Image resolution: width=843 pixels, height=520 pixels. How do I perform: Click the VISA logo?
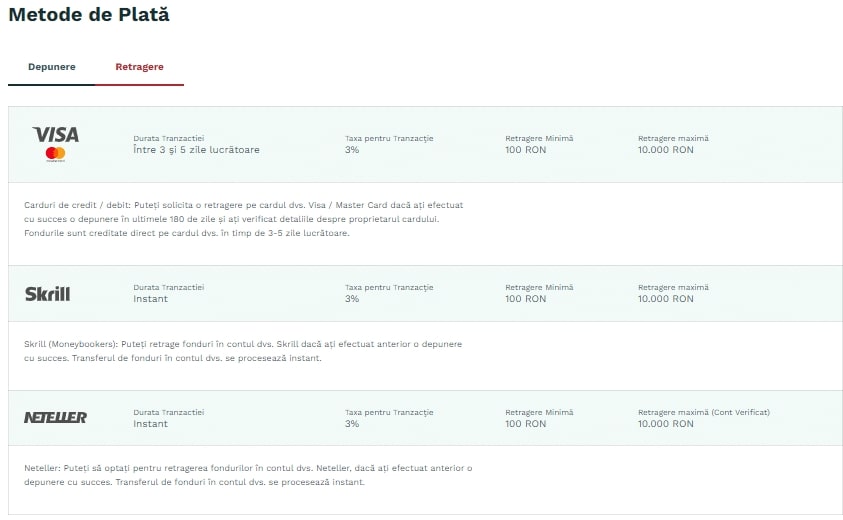pyautogui.click(x=55, y=134)
